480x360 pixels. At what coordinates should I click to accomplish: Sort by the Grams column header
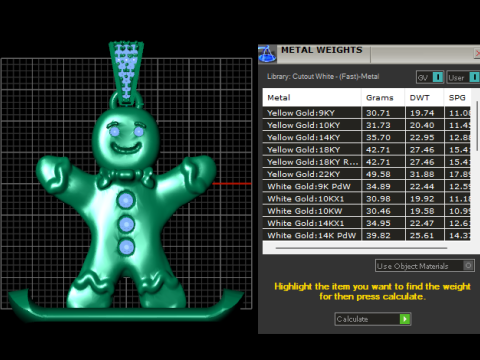click(383, 98)
